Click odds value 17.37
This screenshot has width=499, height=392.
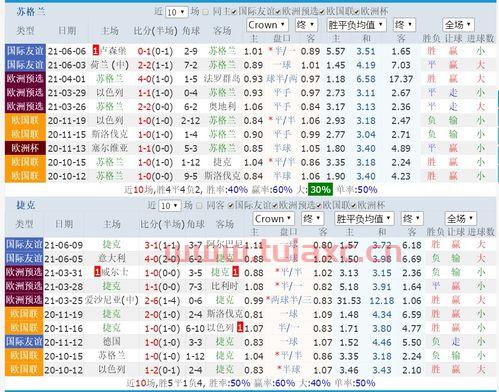(401, 79)
